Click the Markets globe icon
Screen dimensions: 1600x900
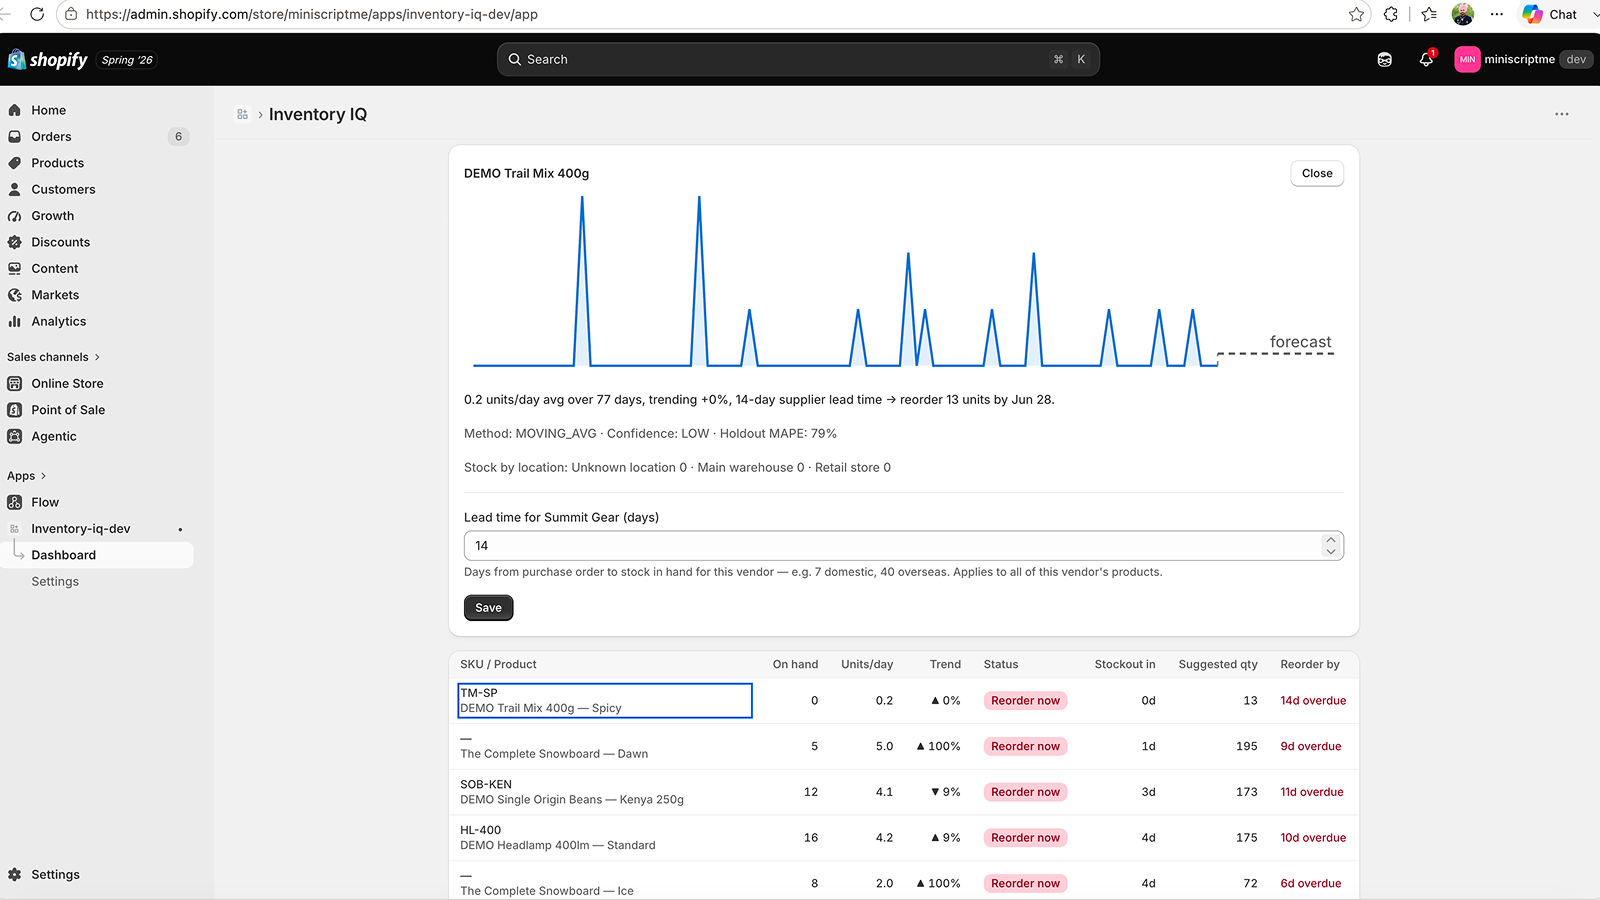tap(15, 295)
